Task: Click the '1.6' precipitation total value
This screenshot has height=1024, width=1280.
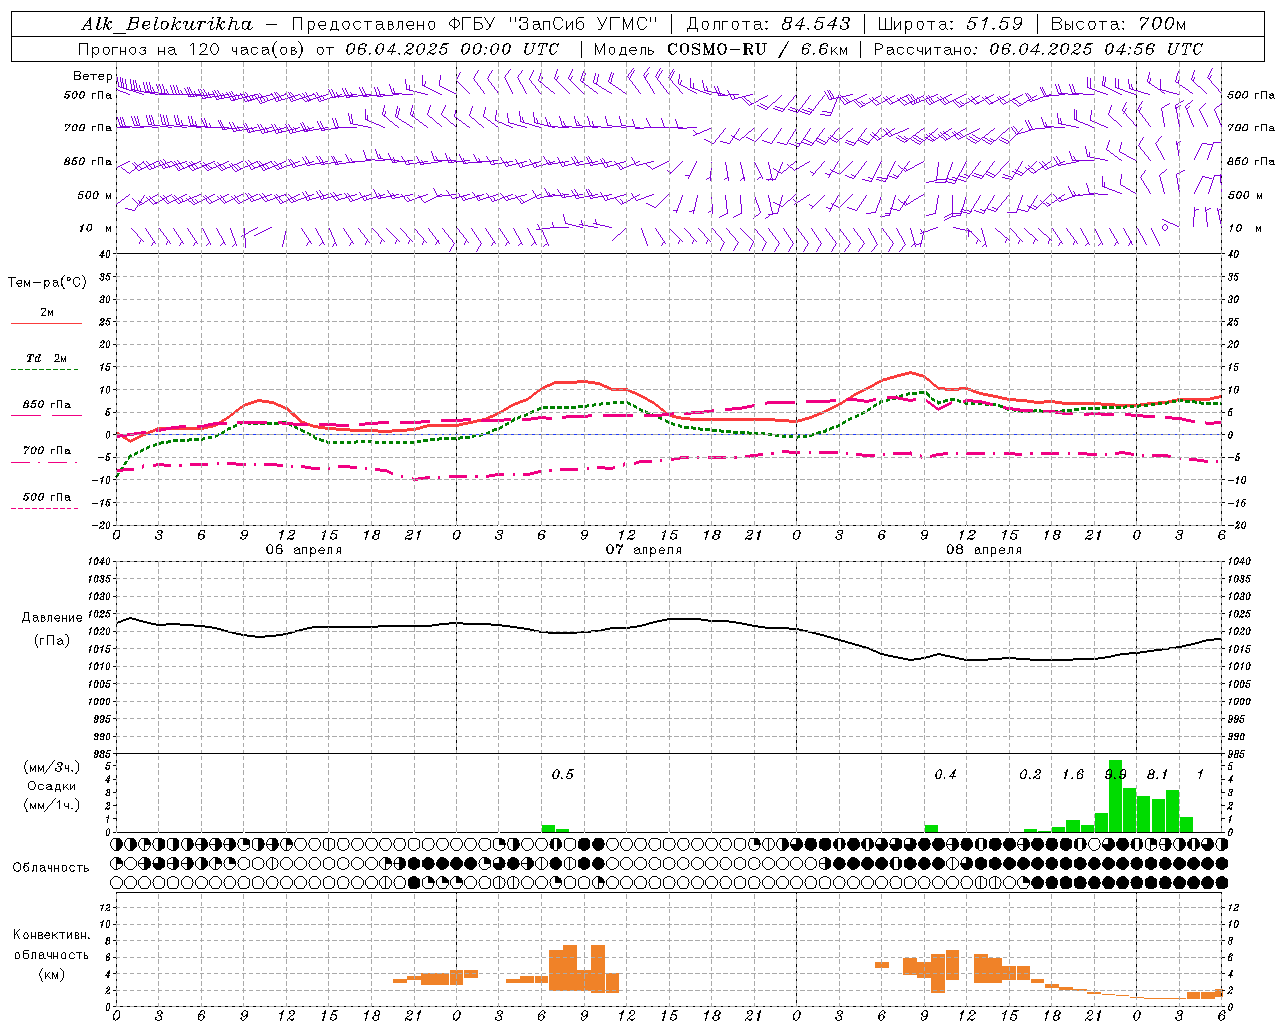Action: tap(1073, 774)
